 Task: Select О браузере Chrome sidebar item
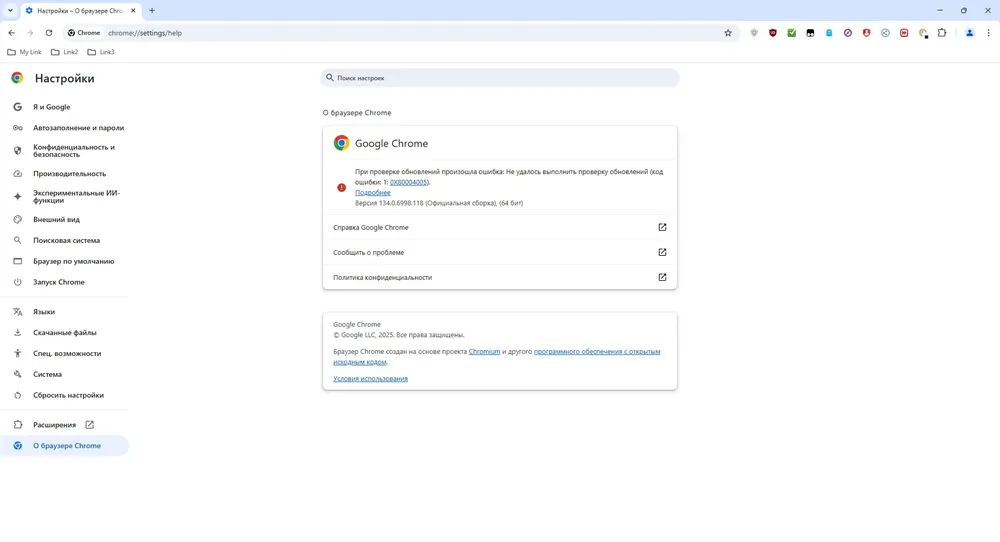(64, 446)
